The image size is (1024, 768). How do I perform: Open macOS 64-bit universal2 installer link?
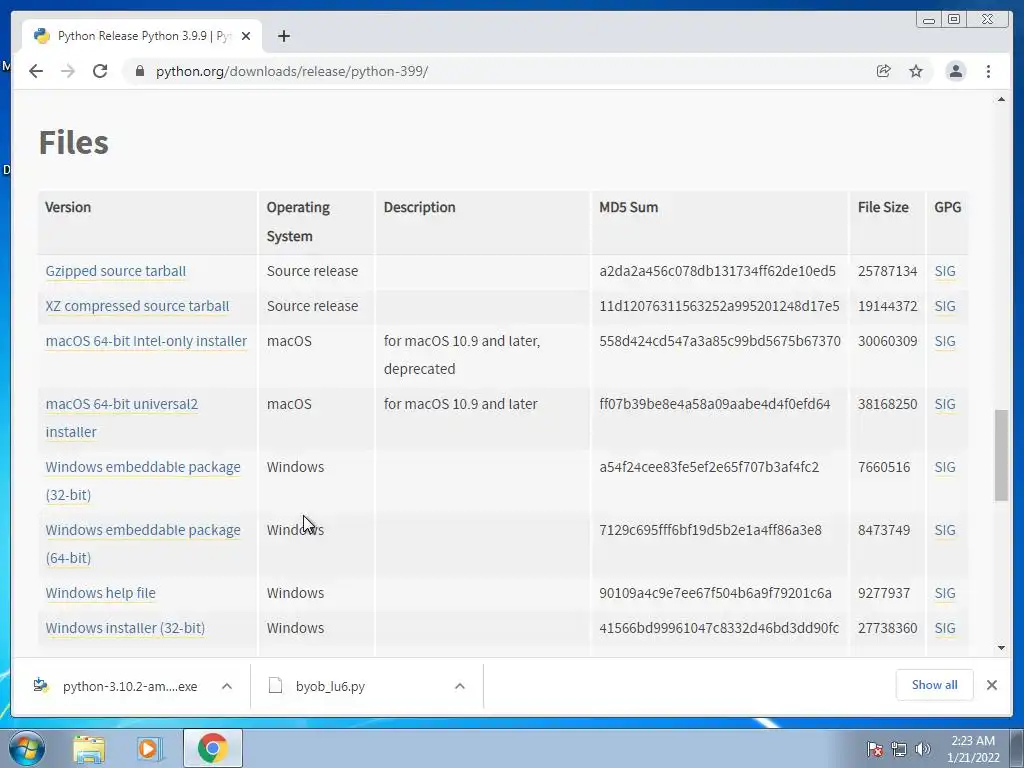click(121, 418)
